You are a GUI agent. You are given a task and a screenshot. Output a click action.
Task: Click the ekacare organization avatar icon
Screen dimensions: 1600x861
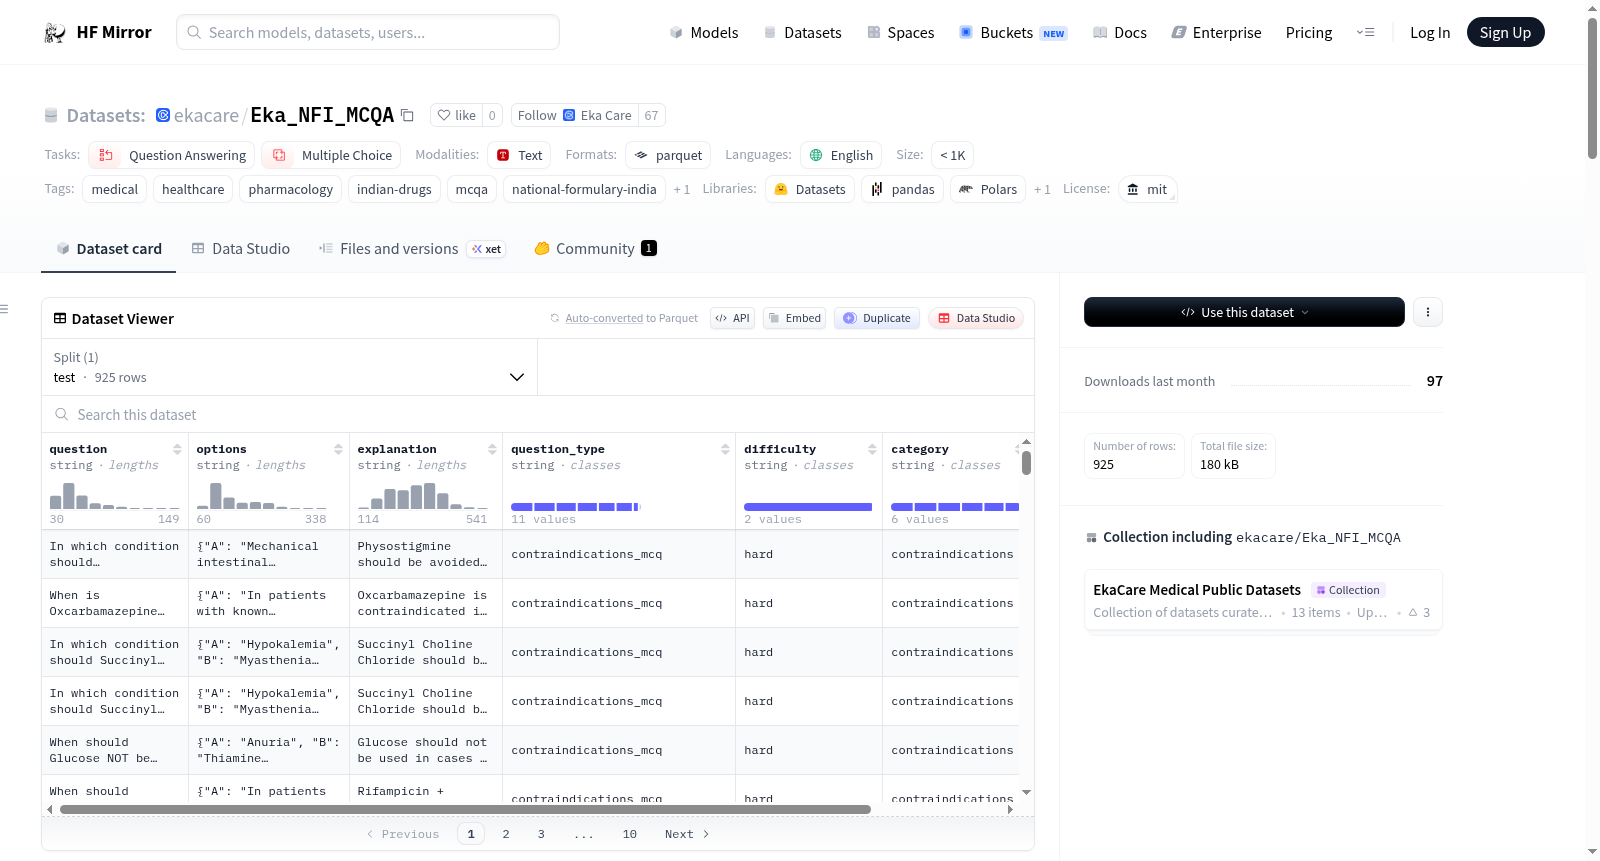[163, 115]
